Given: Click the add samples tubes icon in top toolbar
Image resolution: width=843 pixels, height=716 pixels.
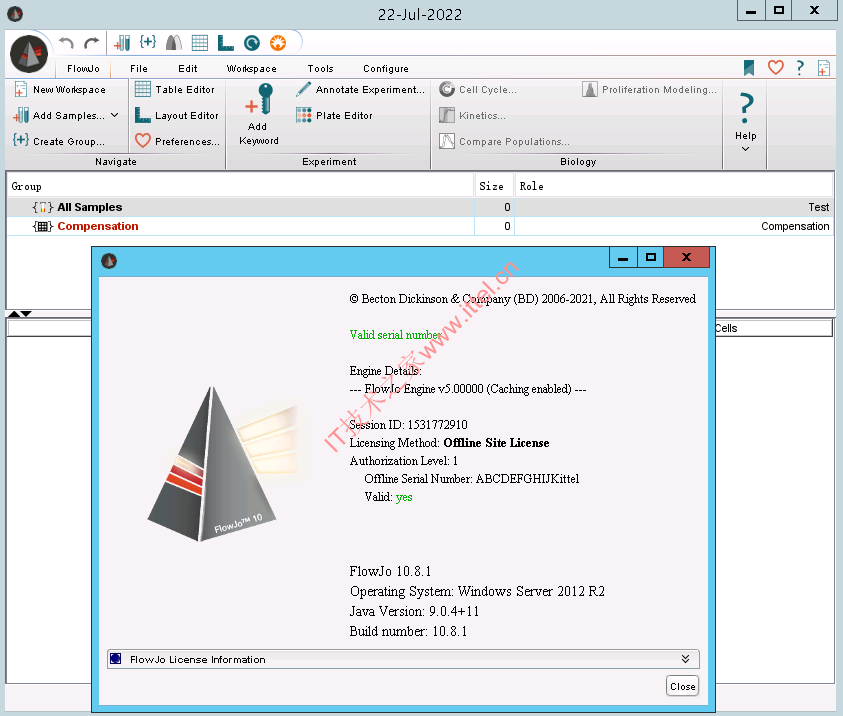Looking at the screenshot, I should pos(122,43).
